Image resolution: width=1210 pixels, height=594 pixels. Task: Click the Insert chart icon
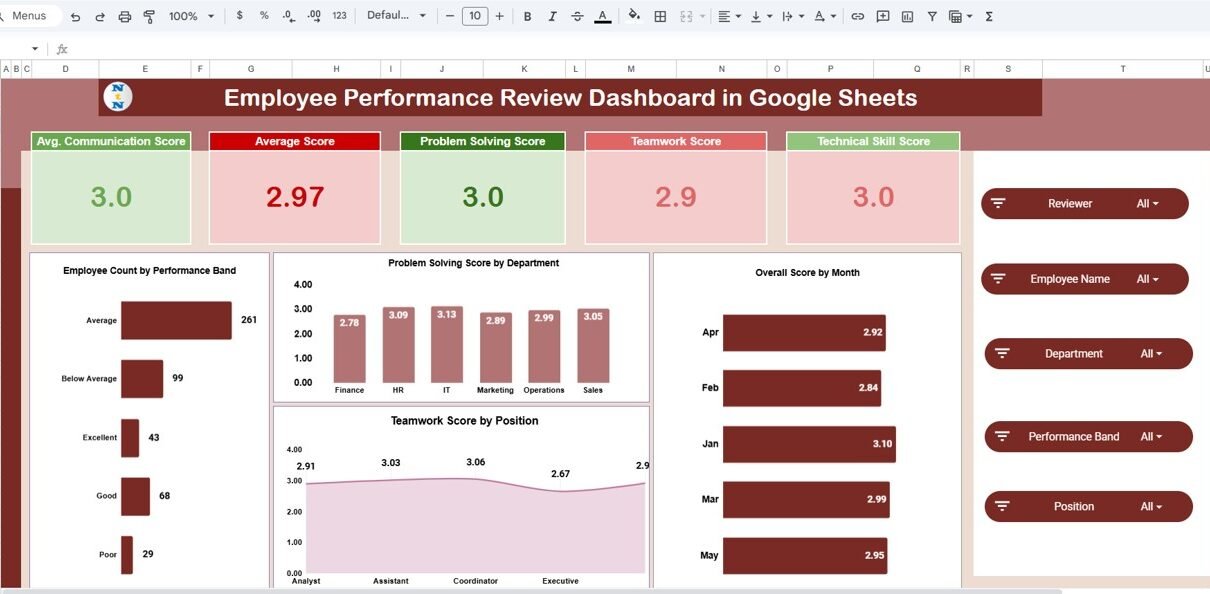tap(907, 16)
